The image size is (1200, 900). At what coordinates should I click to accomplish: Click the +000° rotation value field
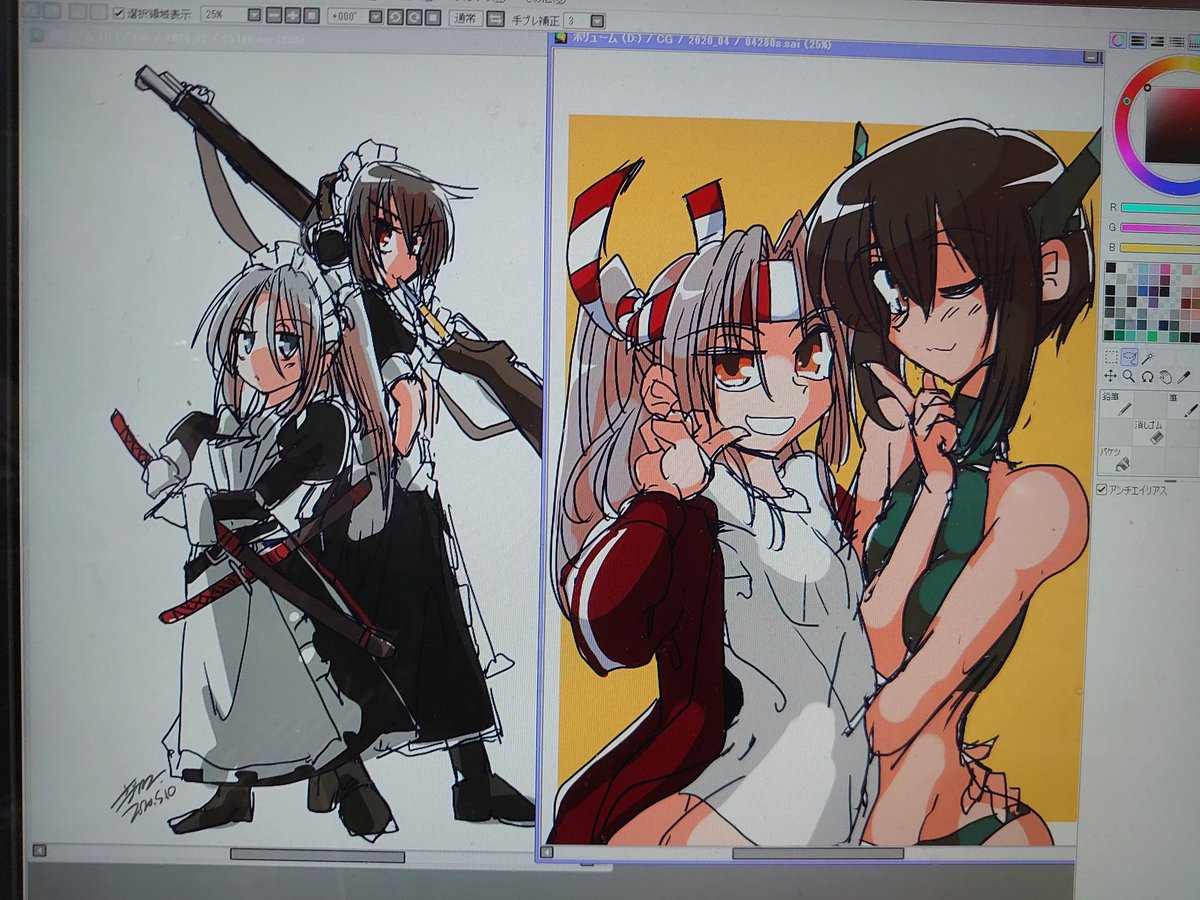[349, 16]
